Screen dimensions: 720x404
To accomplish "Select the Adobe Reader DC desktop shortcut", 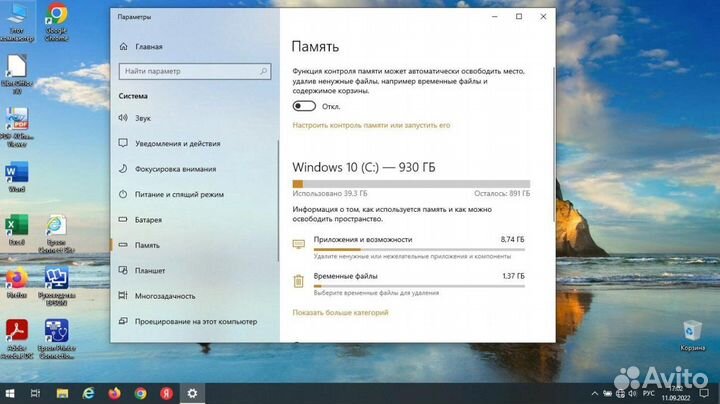I will coord(17,339).
